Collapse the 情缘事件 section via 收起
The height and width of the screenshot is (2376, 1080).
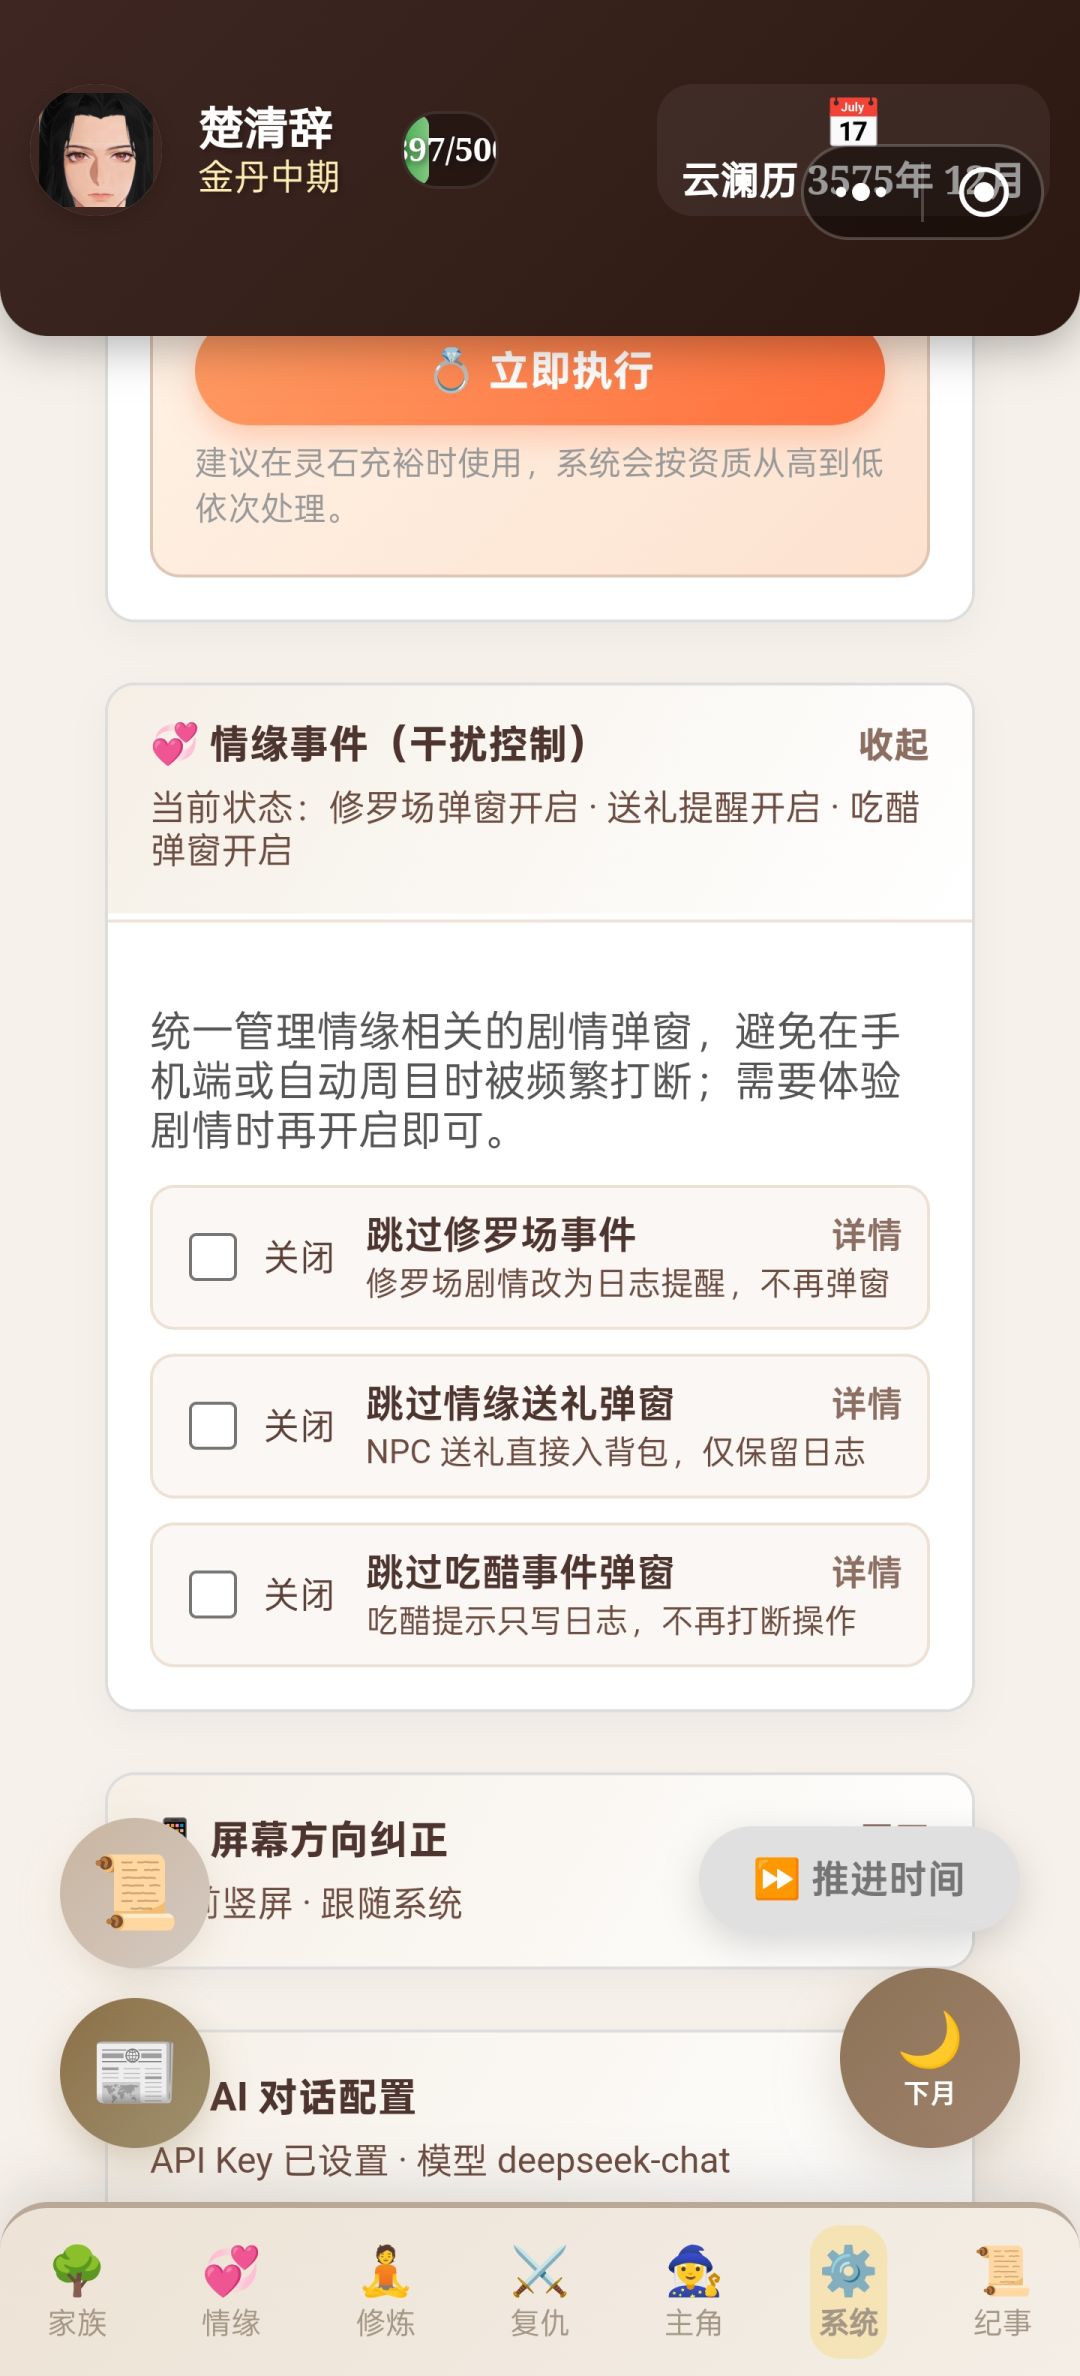tap(893, 745)
